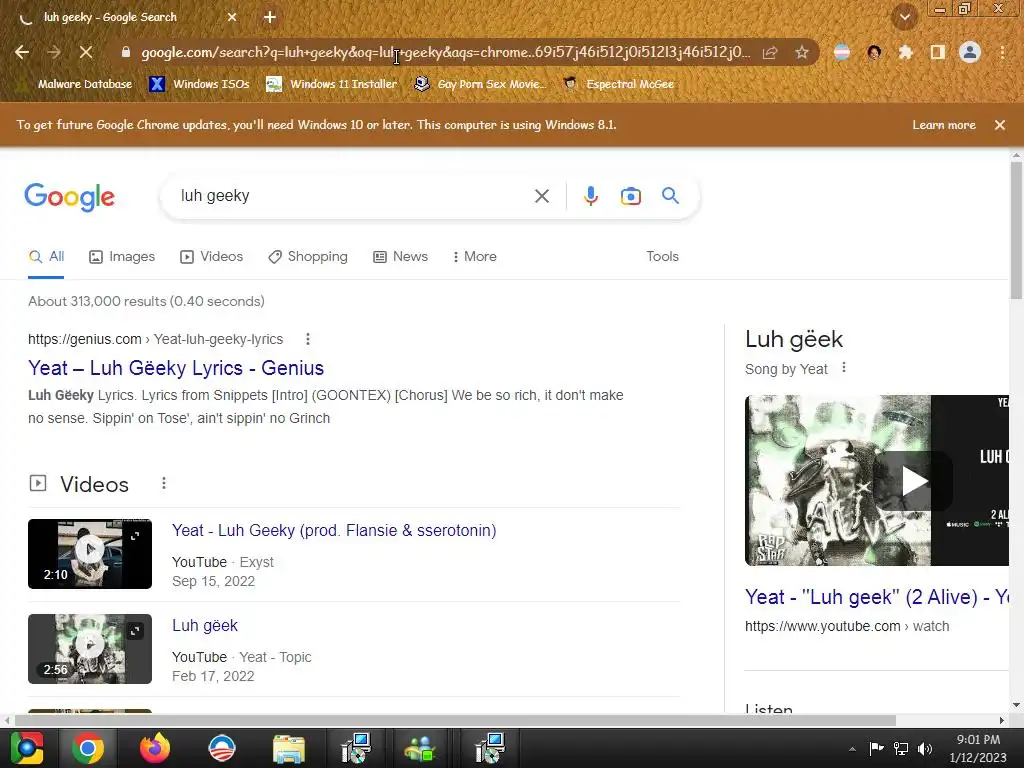This screenshot has width=1024, height=768.
Task: Search by image with the camera icon
Action: (x=631, y=196)
